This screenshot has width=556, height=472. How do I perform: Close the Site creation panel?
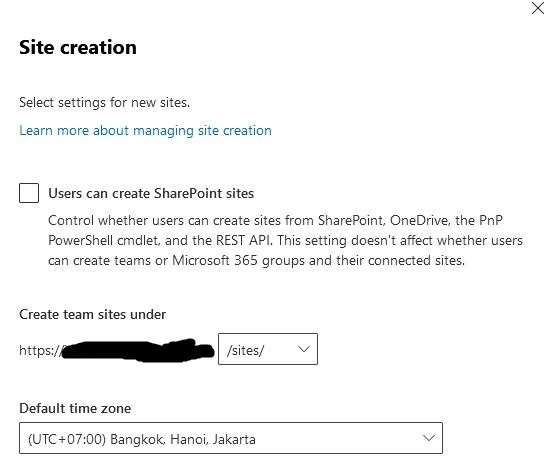point(538,8)
